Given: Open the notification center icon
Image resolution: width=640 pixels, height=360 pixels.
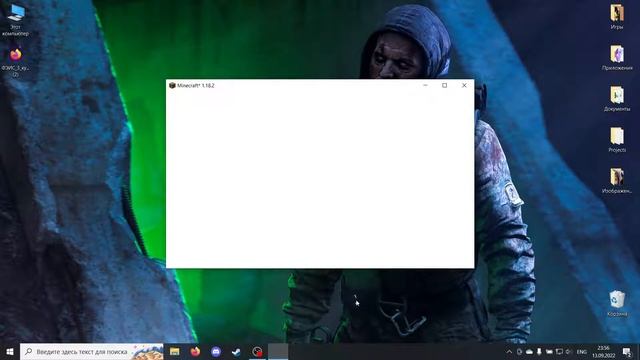Looking at the screenshot, I should (627, 351).
